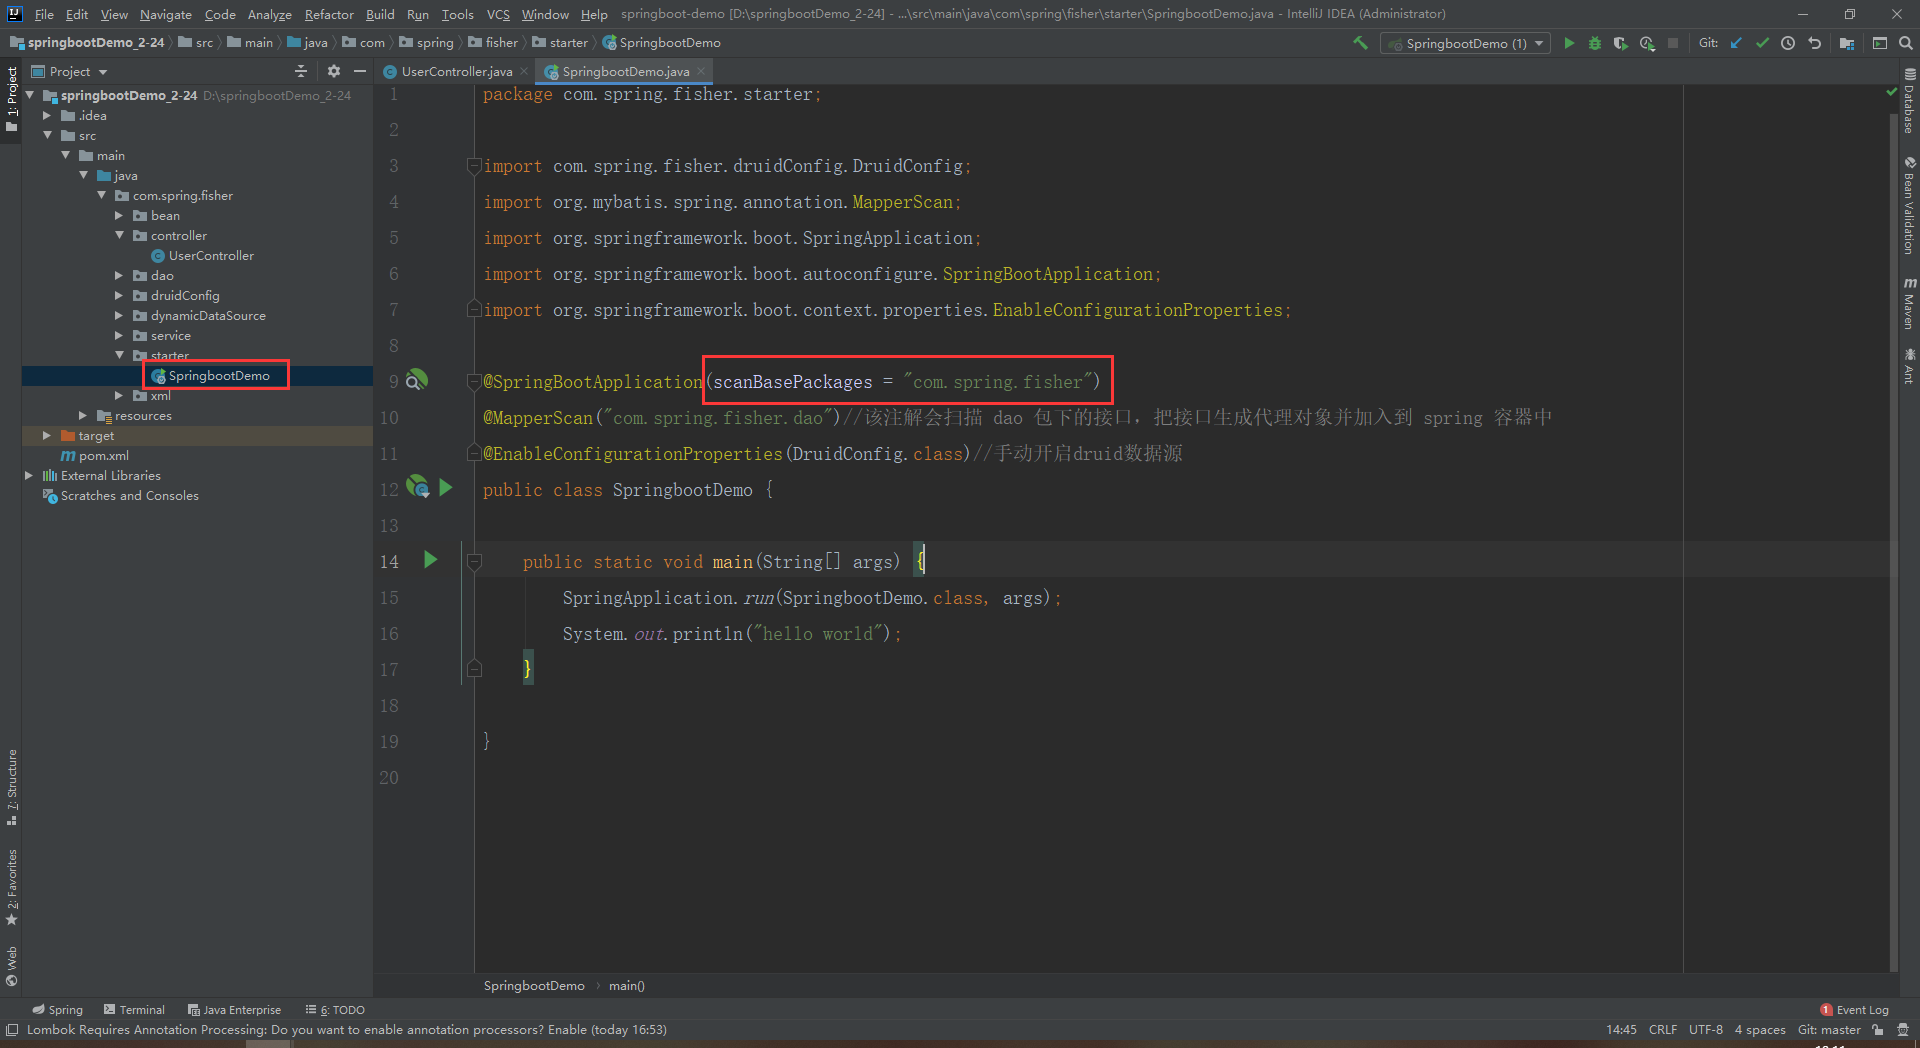Commit changes via the green checkmark icon
Image resolution: width=1920 pixels, height=1048 pixels.
click(x=1763, y=43)
